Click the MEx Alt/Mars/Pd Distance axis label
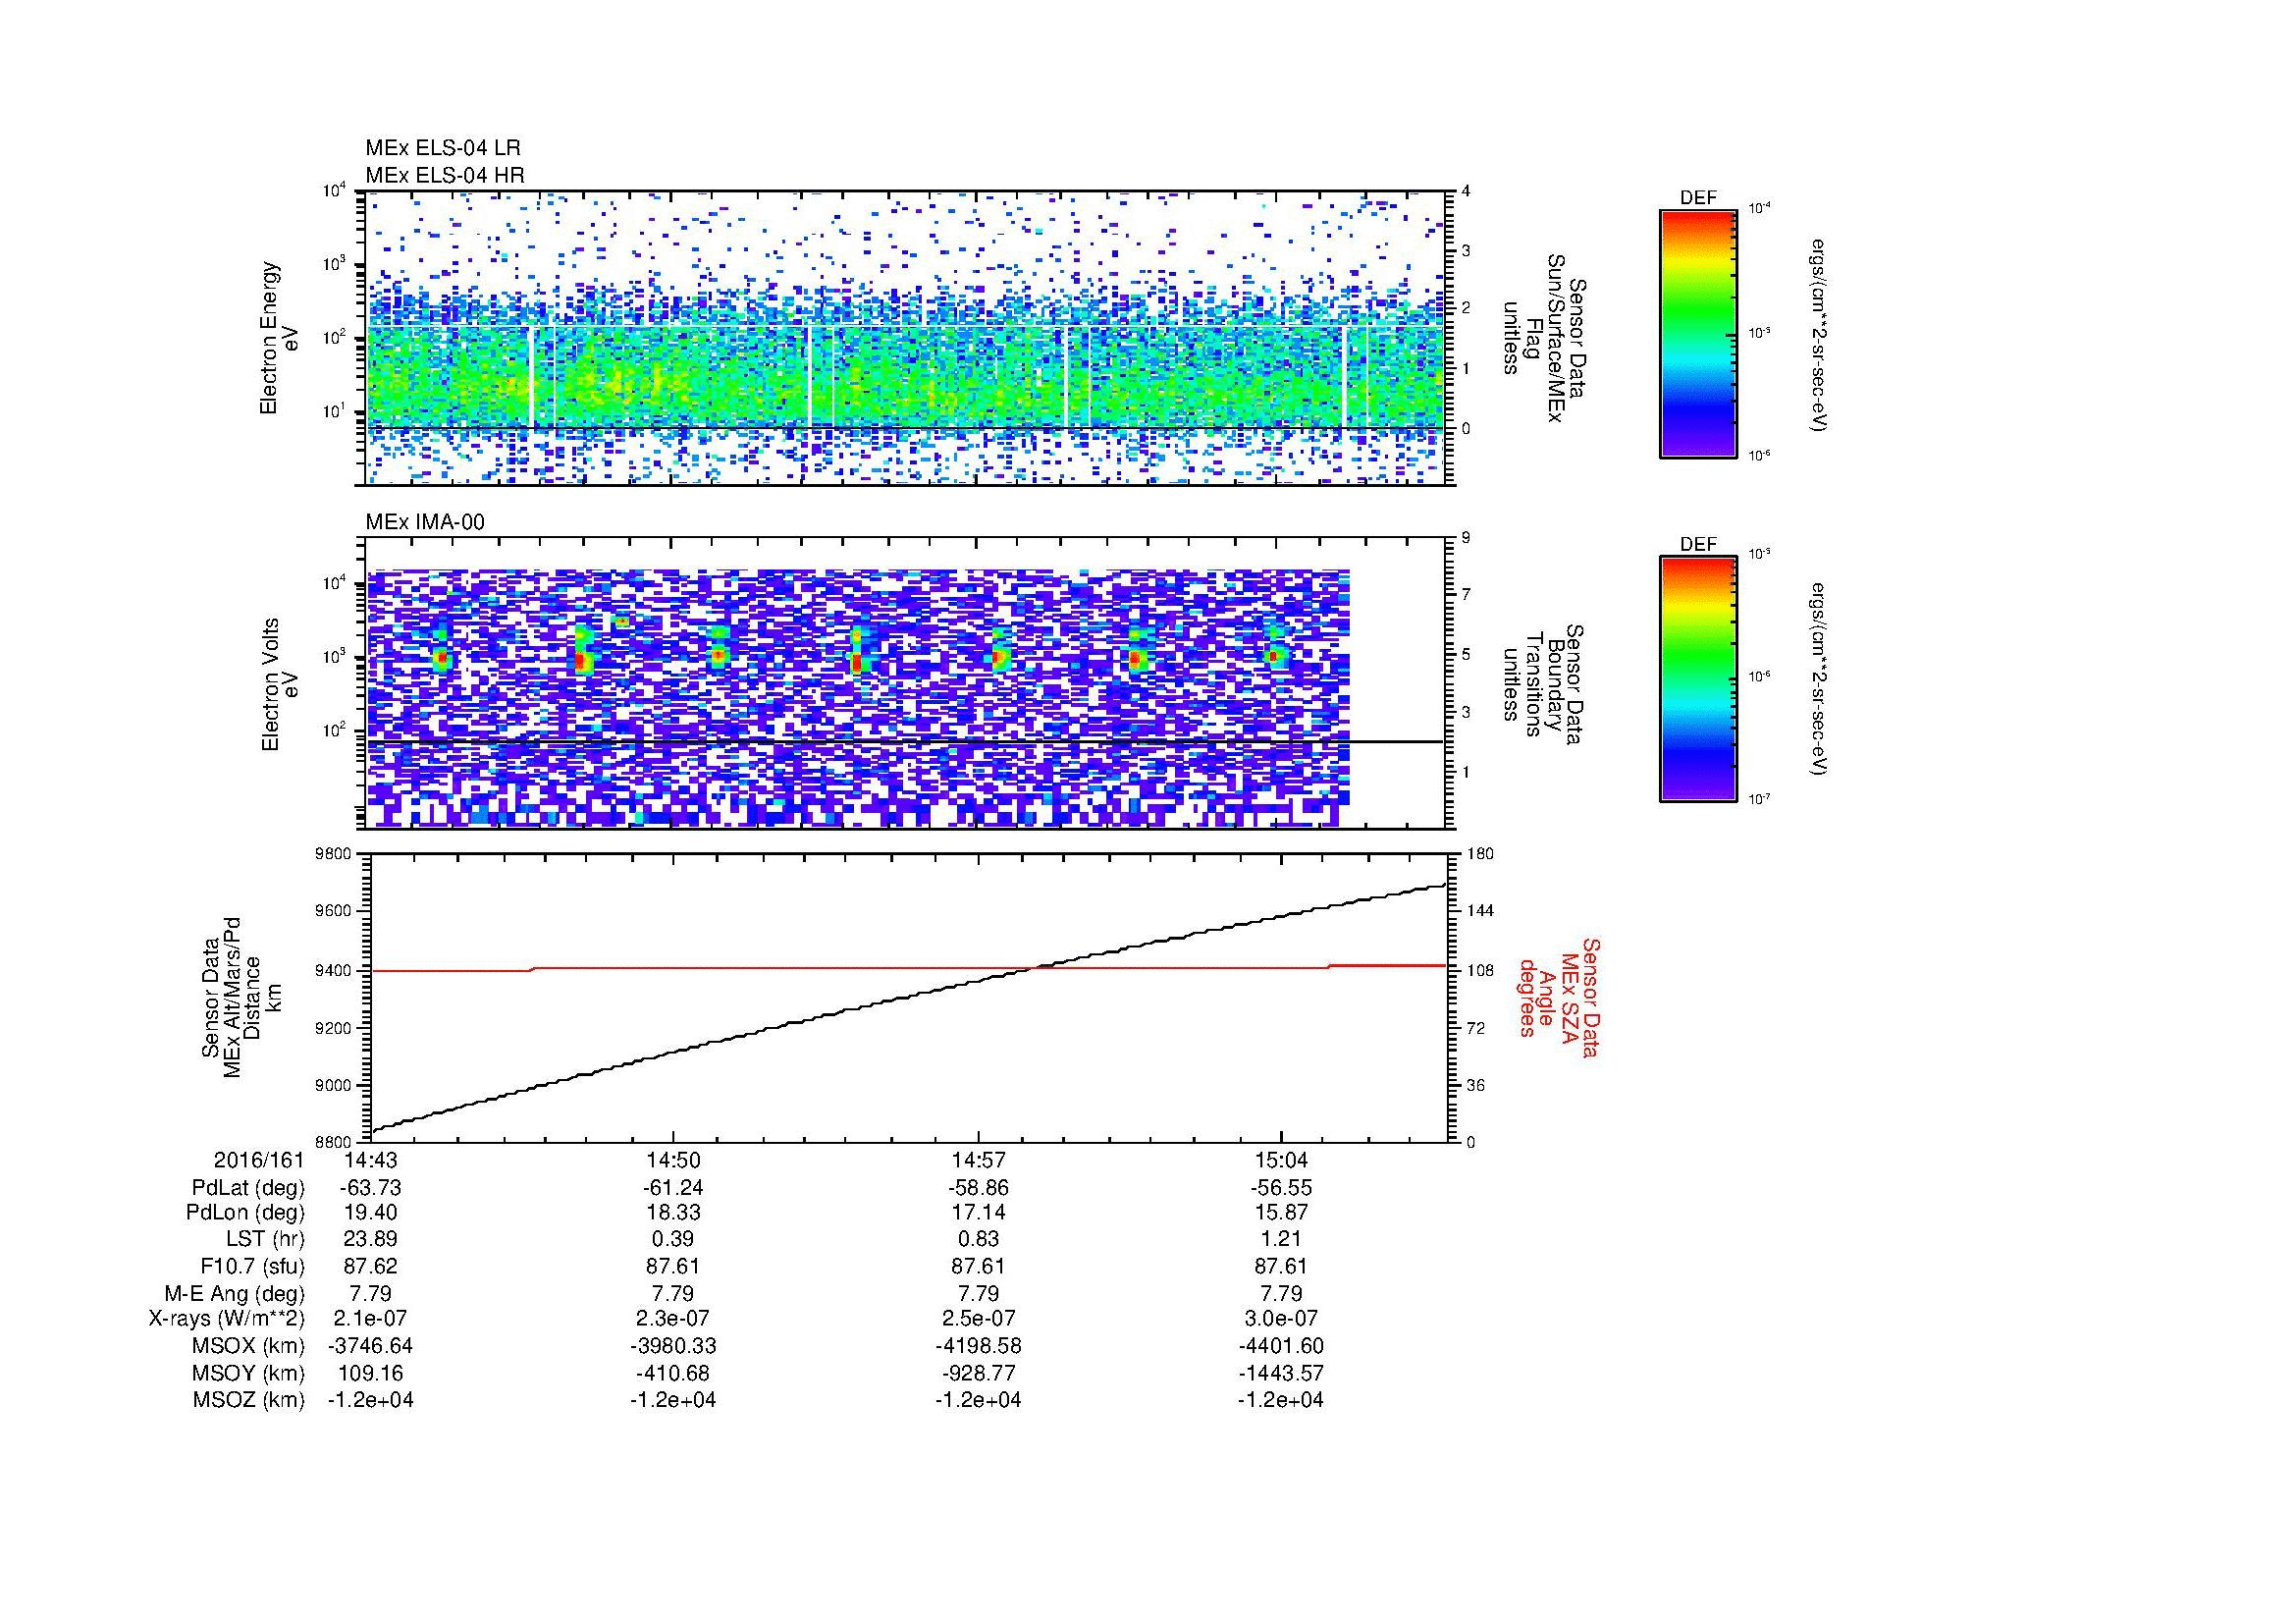This screenshot has width=2296, height=1623. pos(241,997)
